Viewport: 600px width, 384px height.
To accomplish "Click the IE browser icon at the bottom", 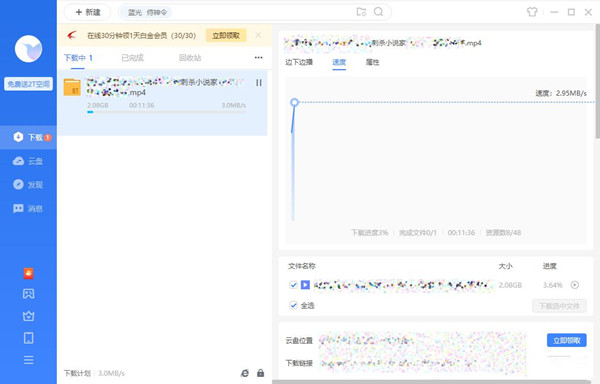I will 245,373.
